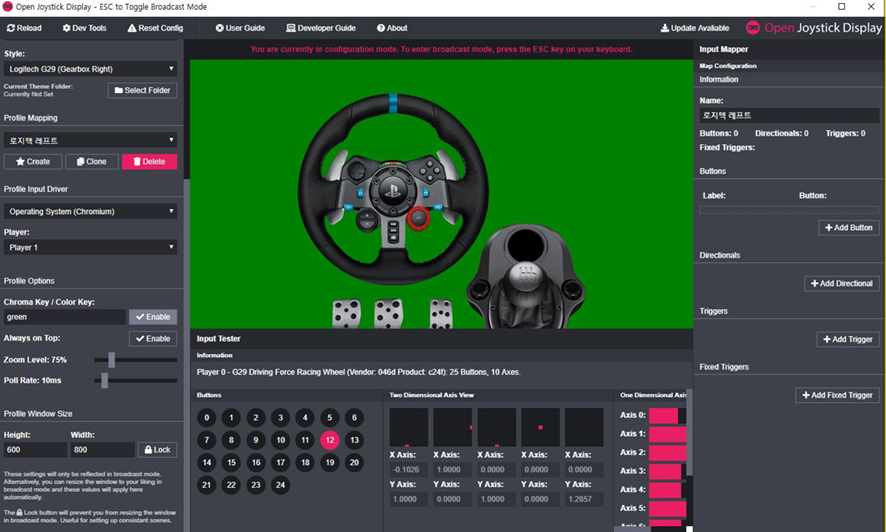Click the Height input field
The width and height of the screenshot is (886, 532).
click(35, 450)
